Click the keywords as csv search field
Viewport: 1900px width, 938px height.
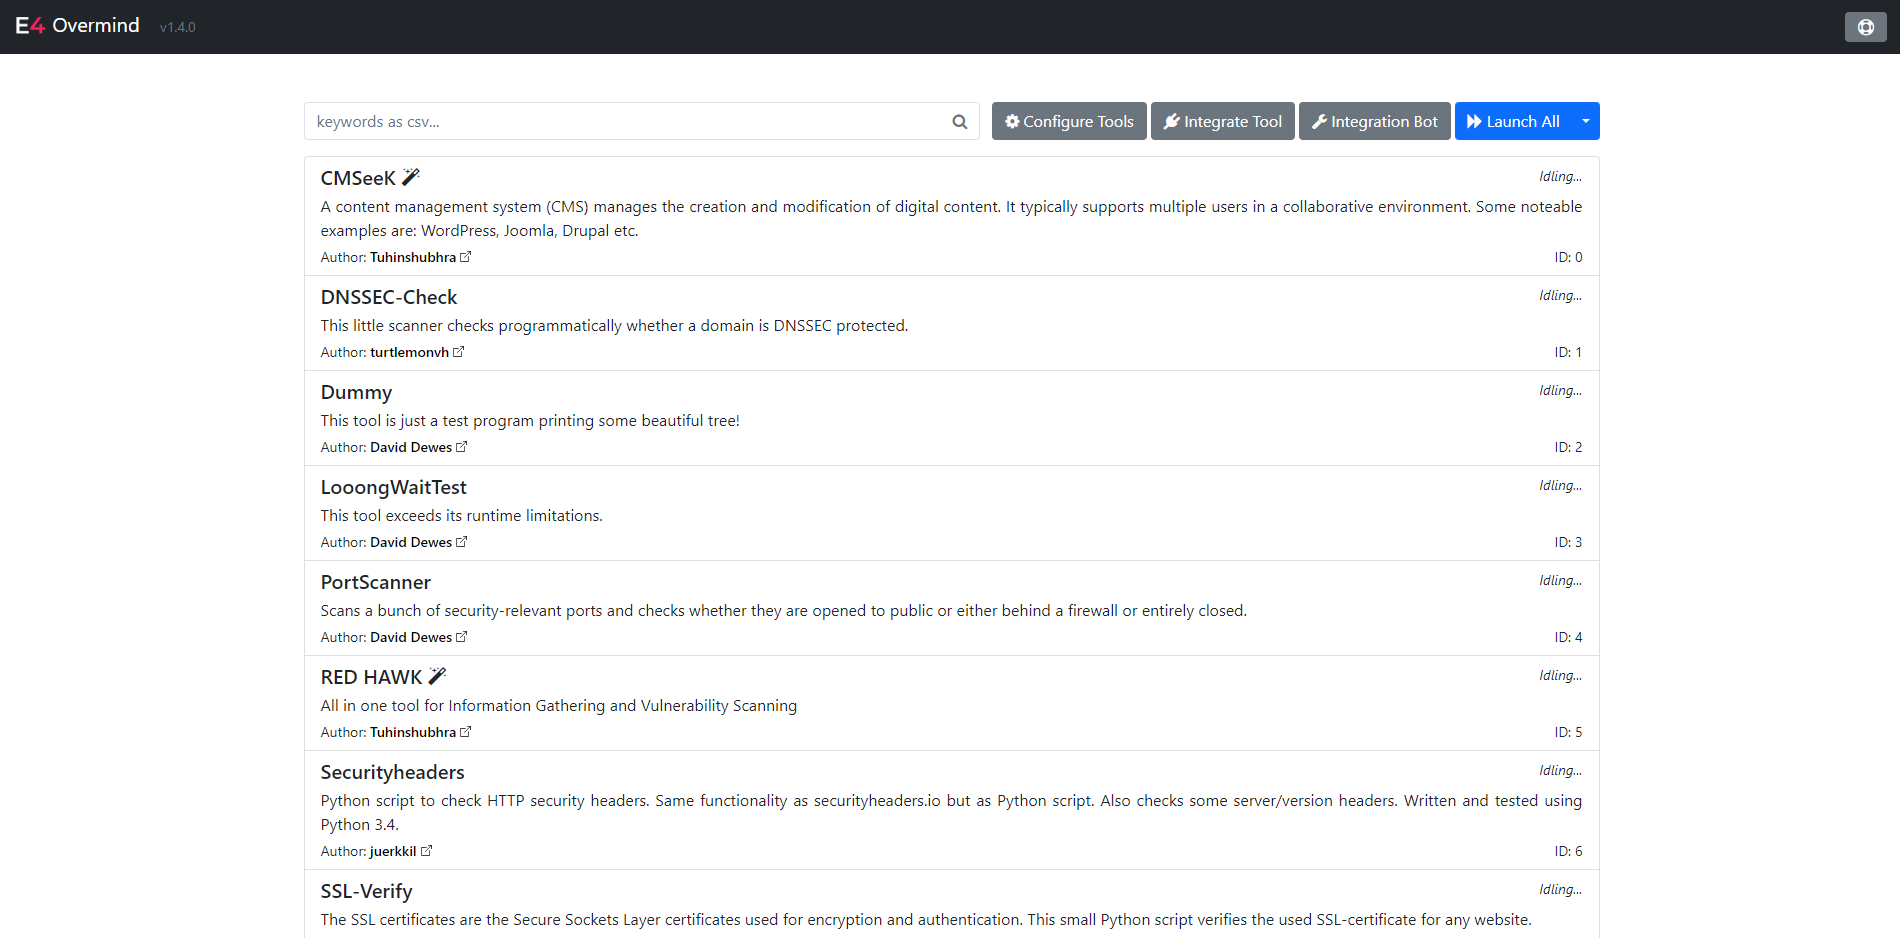tap(630, 121)
